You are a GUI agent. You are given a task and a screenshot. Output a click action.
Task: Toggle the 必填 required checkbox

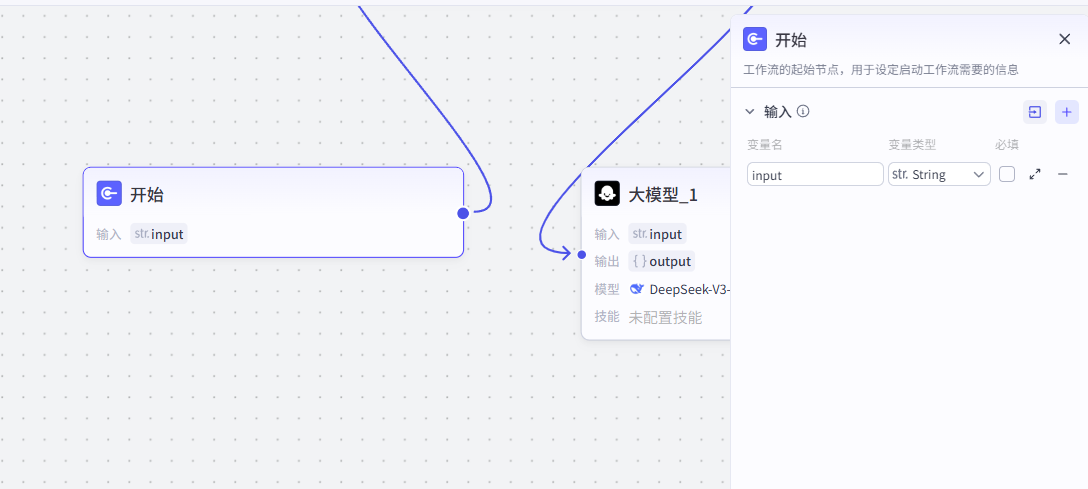pyautogui.click(x=1007, y=174)
